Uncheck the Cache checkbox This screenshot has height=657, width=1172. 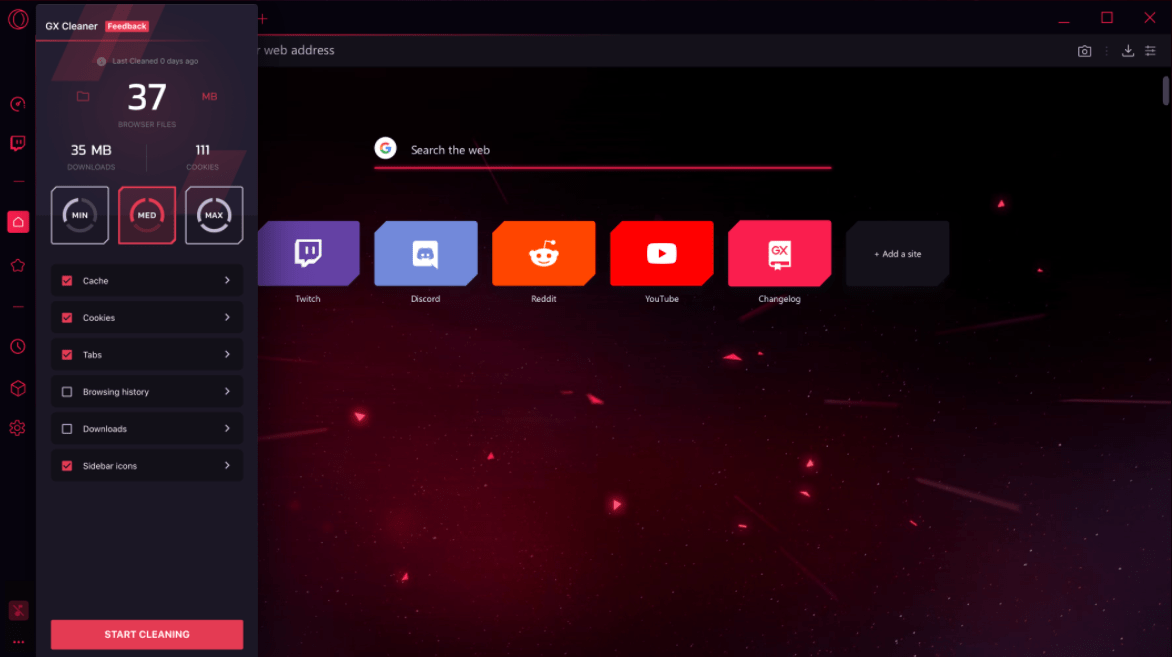click(67, 281)
